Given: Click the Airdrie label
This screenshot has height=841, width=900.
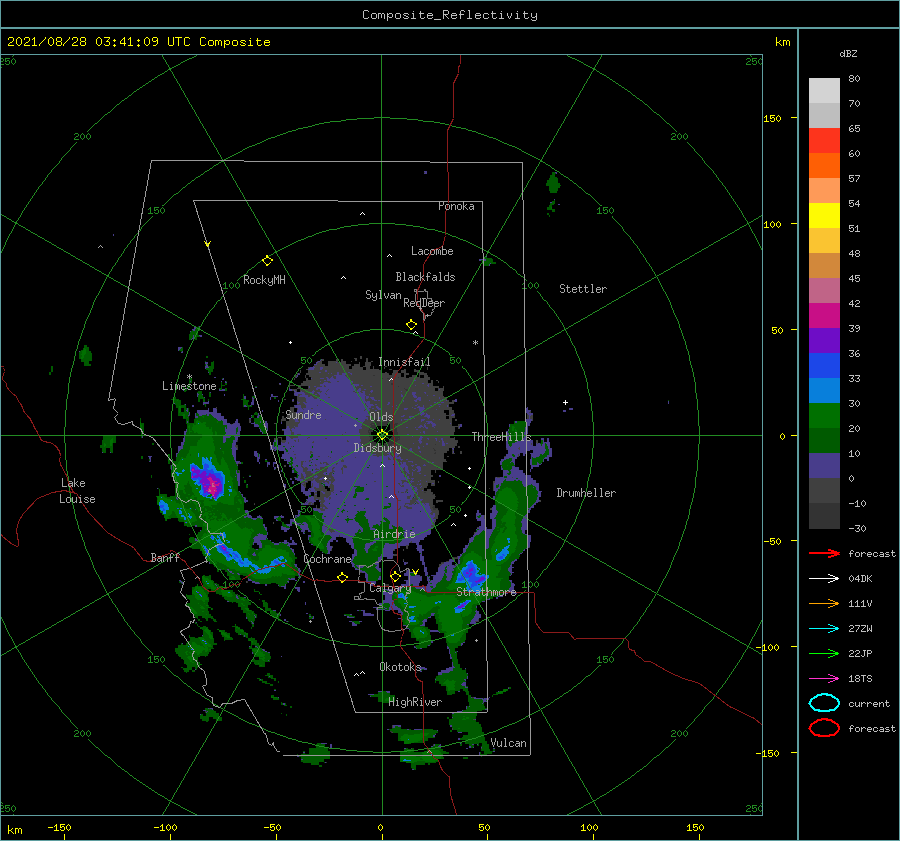Looking at the screenshot, I should (x=394, y=534).
